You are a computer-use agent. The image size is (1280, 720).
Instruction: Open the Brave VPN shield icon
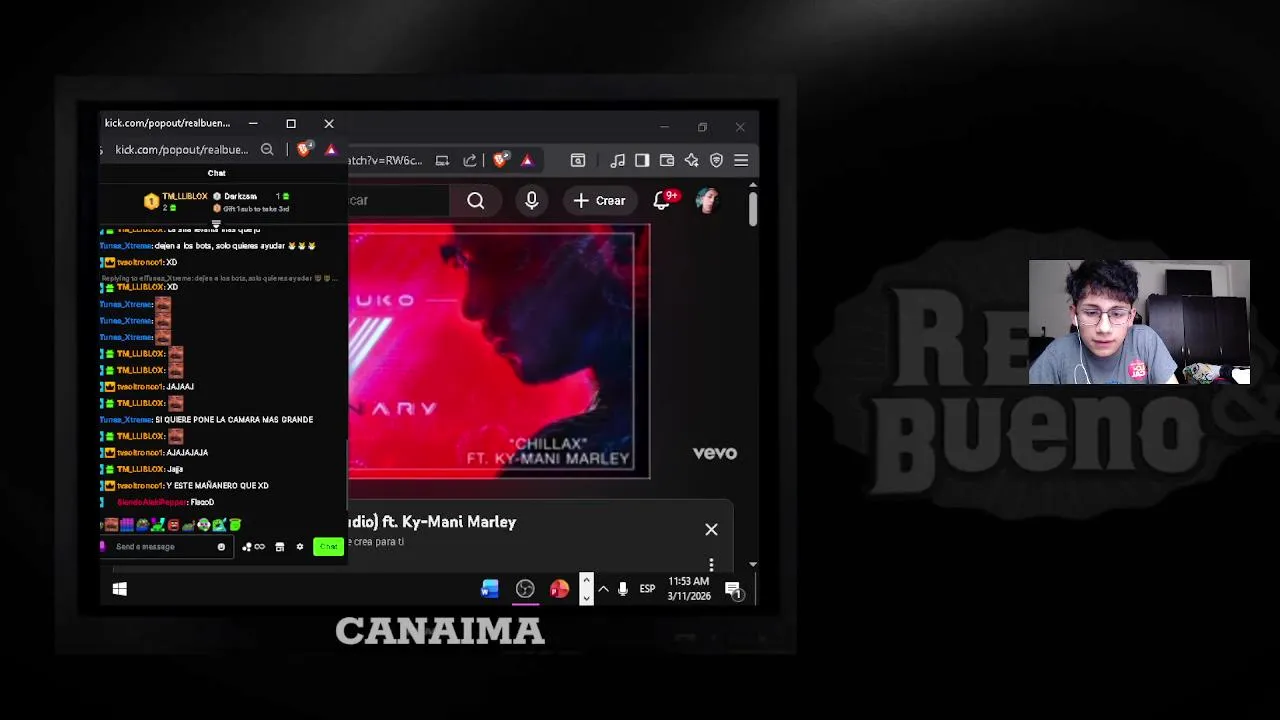coord(717,160)
